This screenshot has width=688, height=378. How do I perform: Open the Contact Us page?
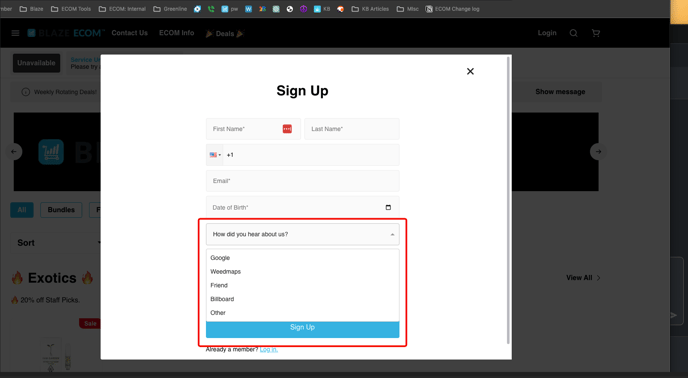coord(129,33)
